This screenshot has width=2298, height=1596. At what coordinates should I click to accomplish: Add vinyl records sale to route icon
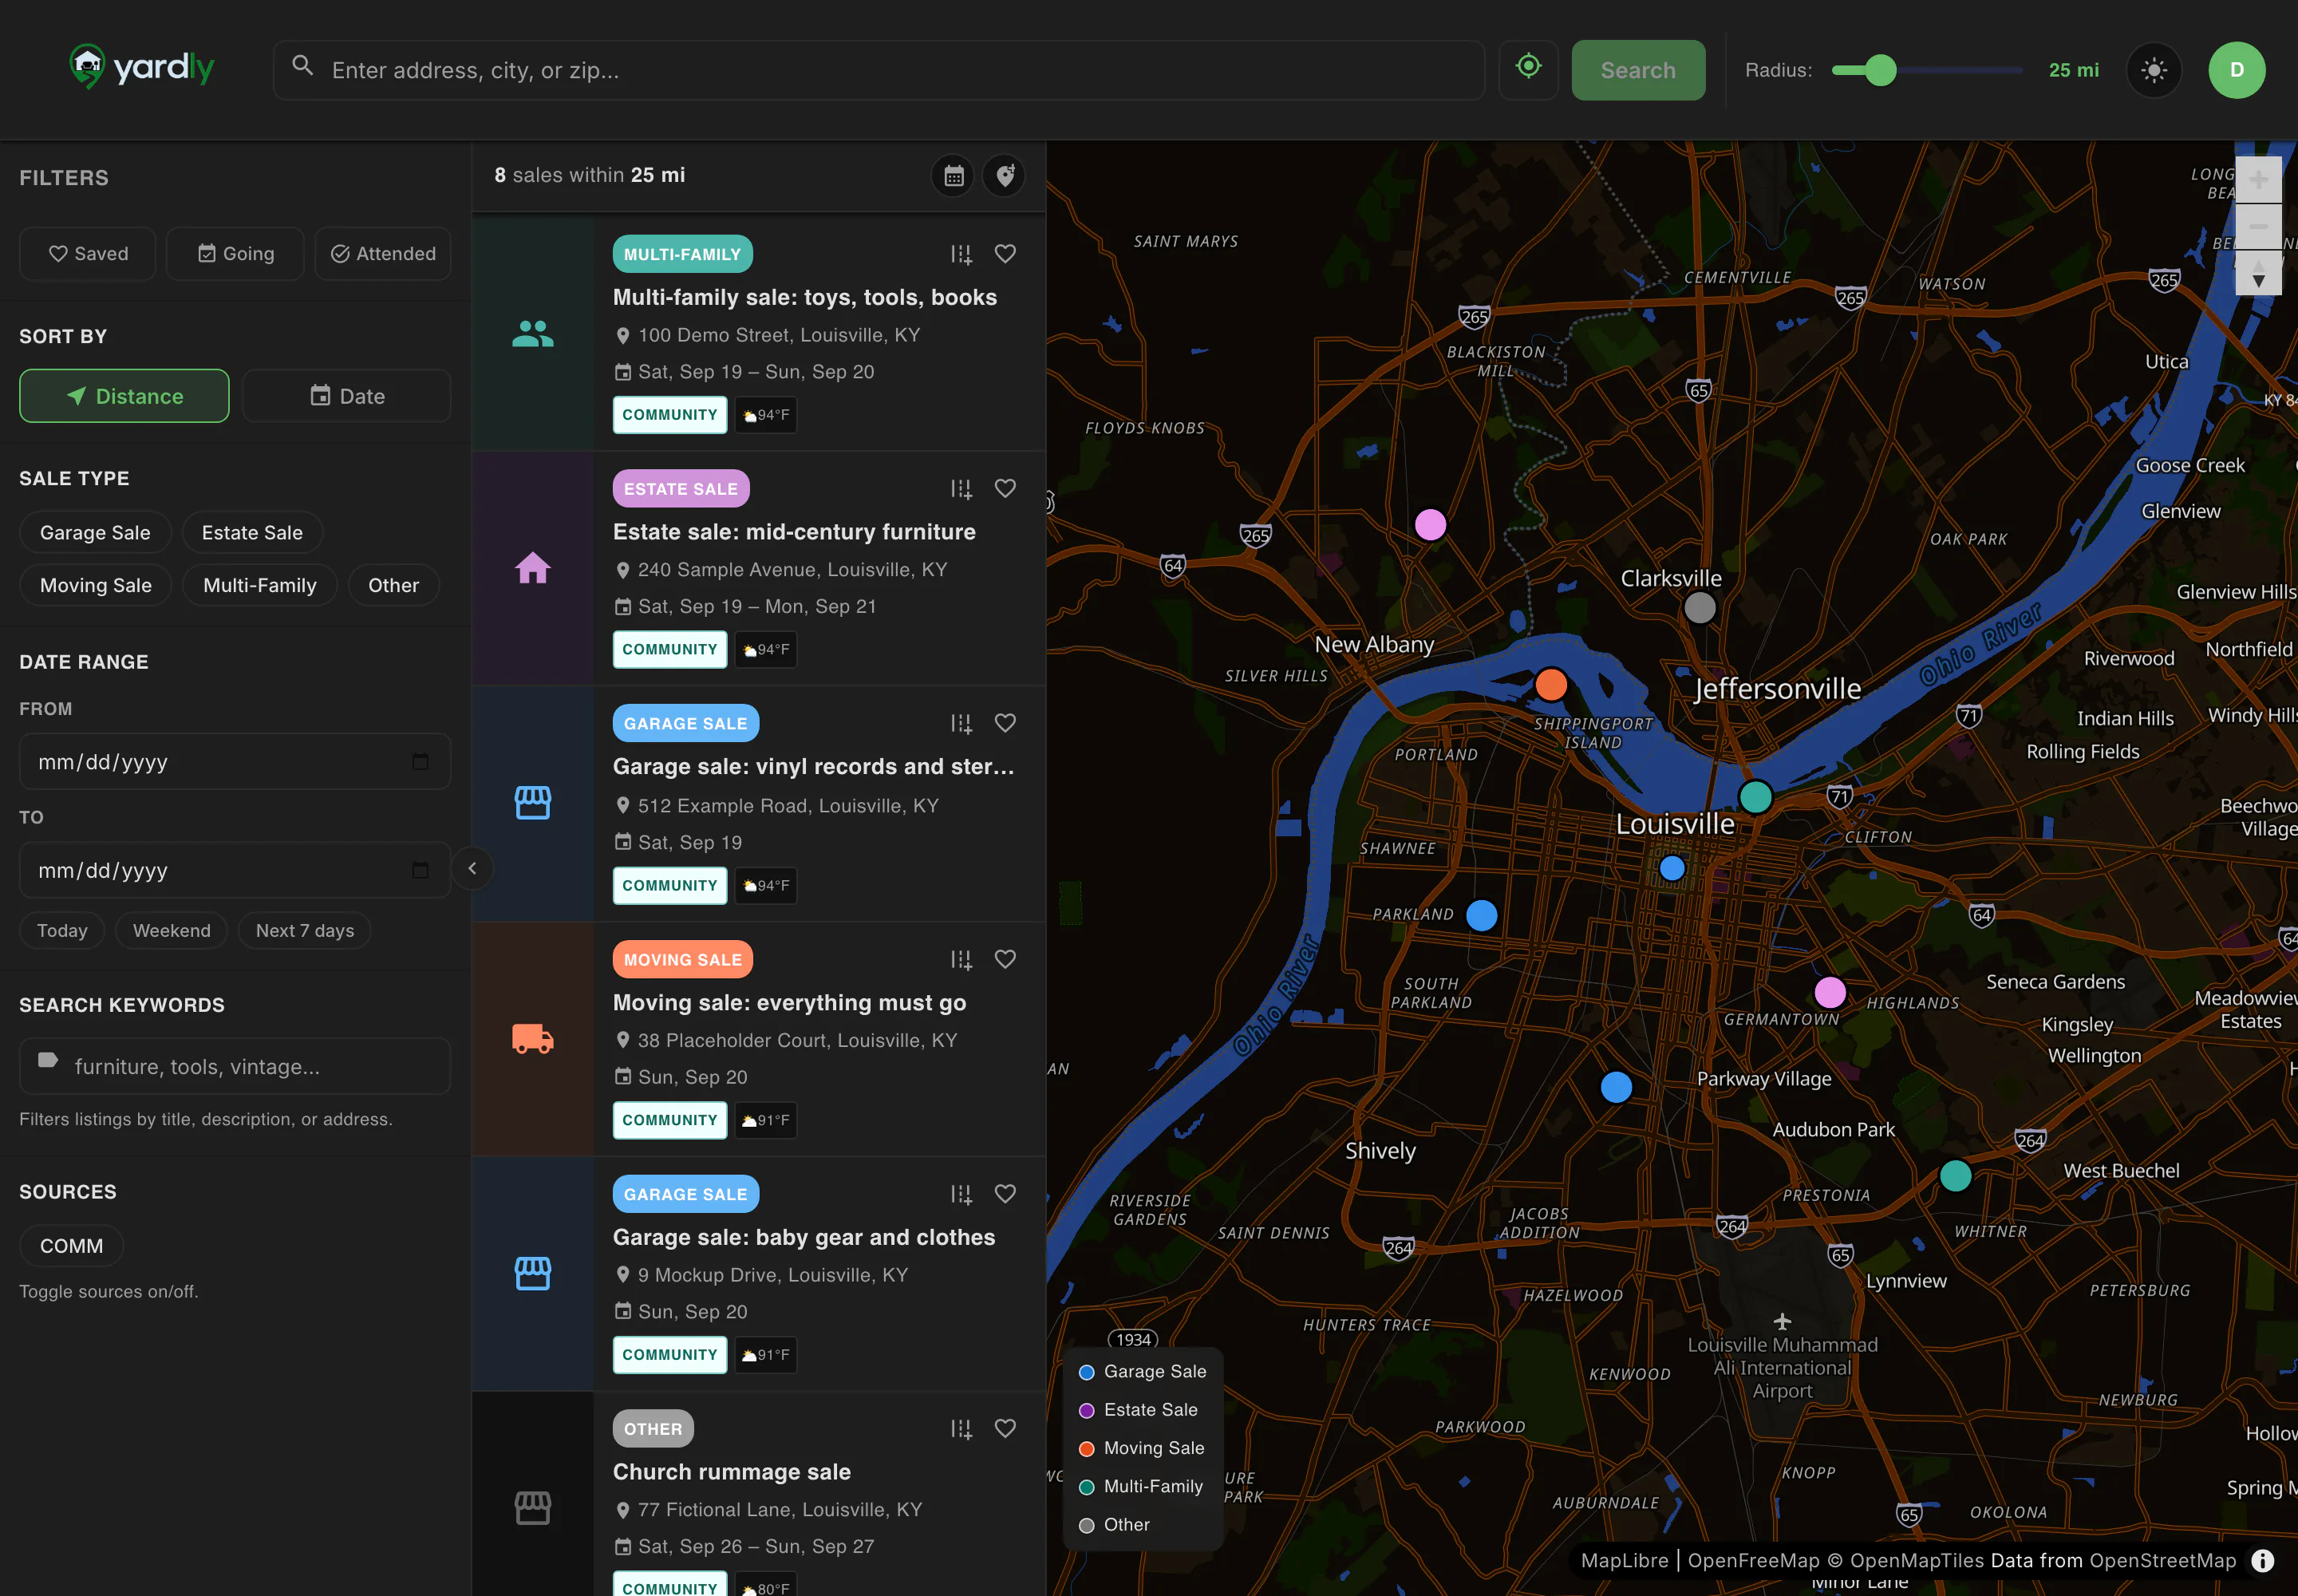pos(961,723)
